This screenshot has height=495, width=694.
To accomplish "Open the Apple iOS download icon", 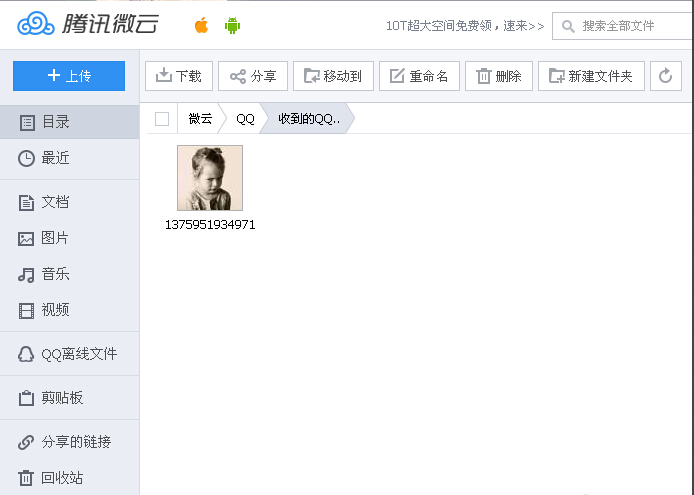I will (201, 25).
